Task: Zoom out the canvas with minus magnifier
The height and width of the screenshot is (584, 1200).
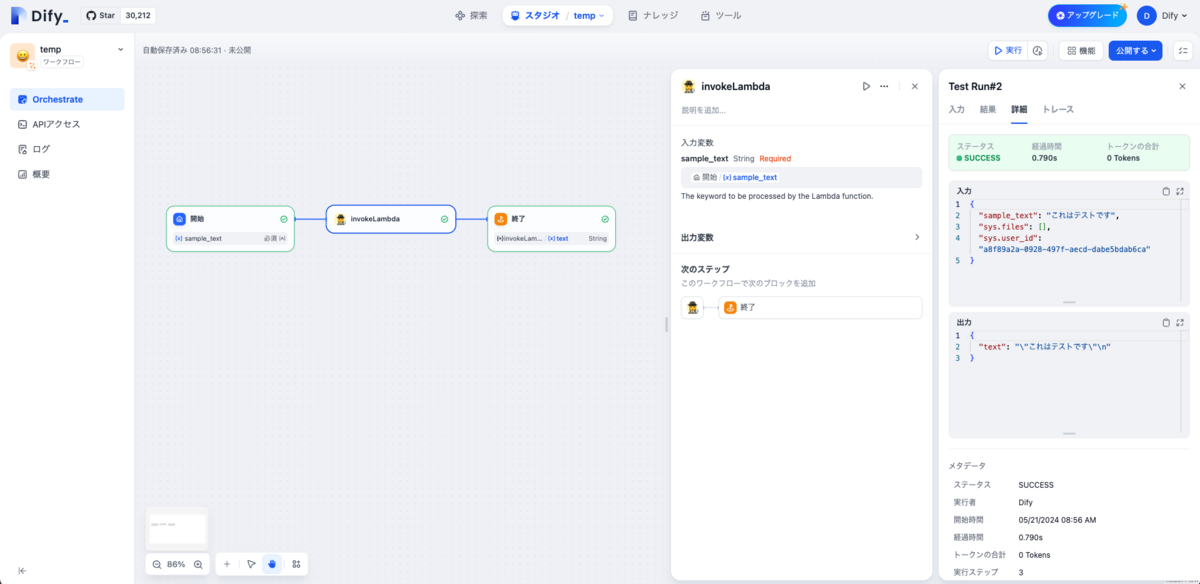Action: point(157,564)
